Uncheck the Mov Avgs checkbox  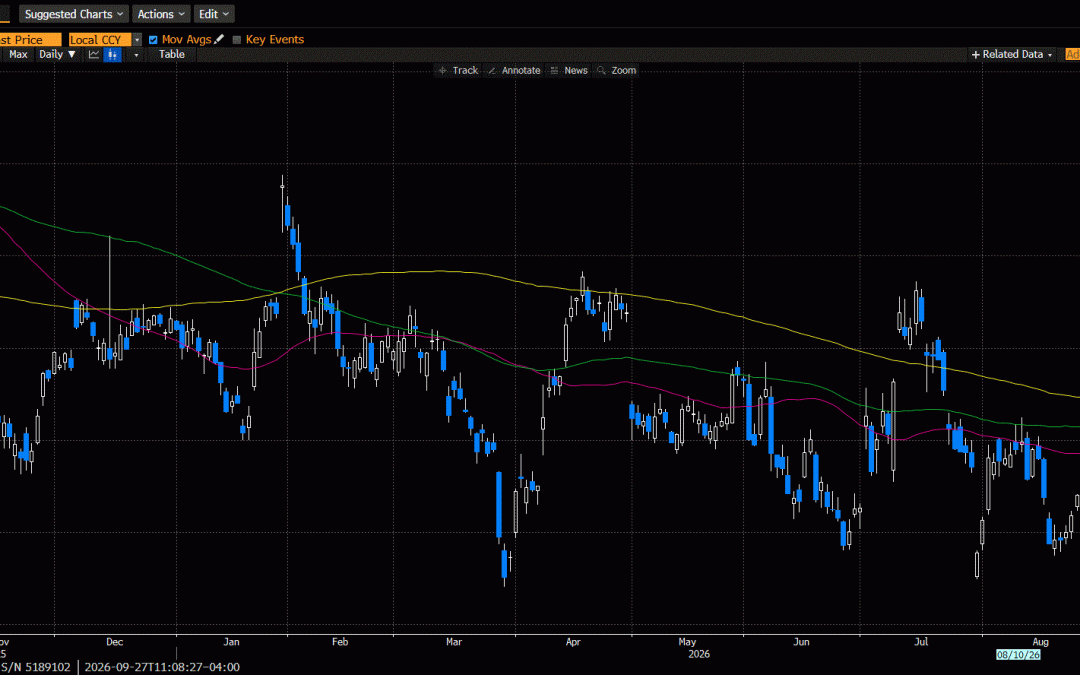click(x=153, y=40)
